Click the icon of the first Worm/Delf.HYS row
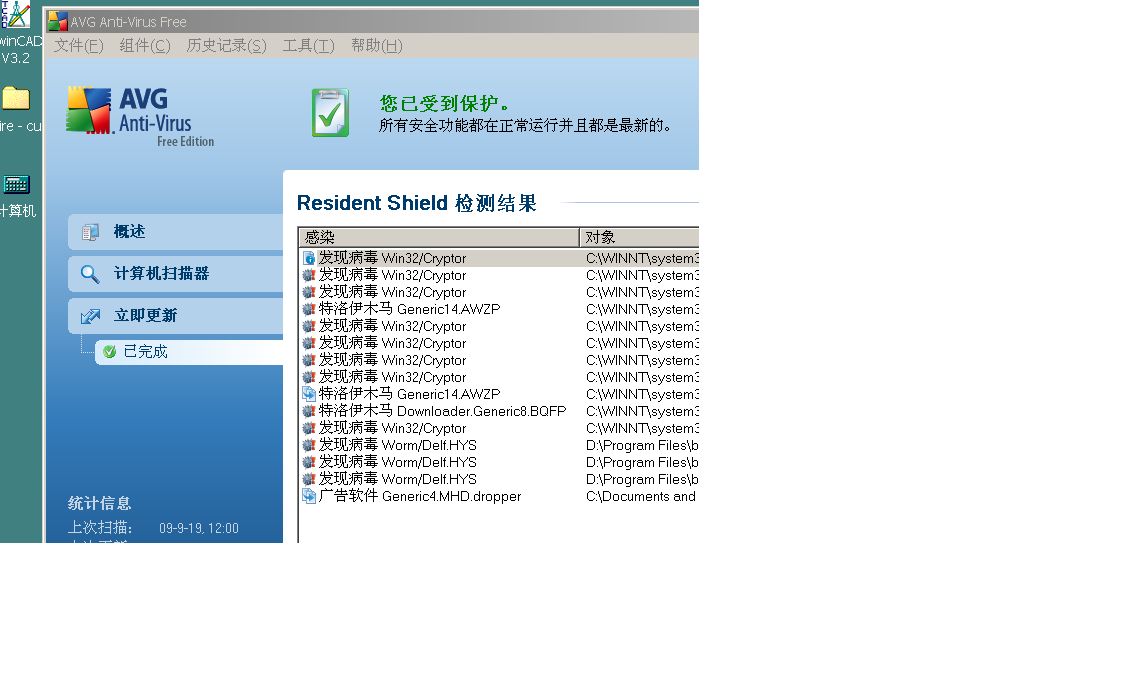This screenshot has height=679, width=1124. [309, 445]
